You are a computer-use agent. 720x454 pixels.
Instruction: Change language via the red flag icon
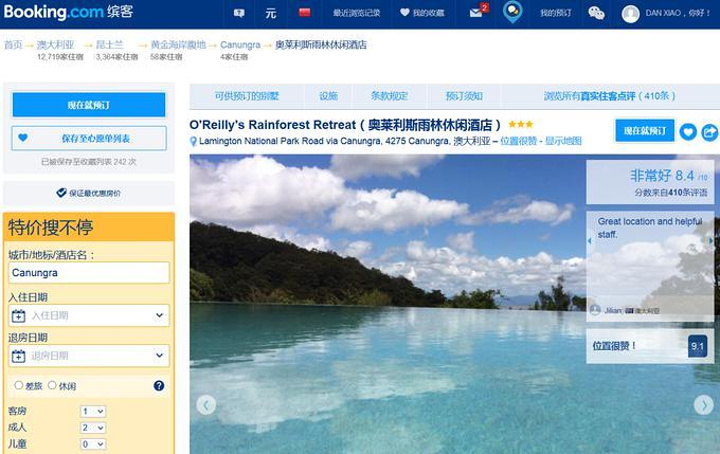point(304,13)
